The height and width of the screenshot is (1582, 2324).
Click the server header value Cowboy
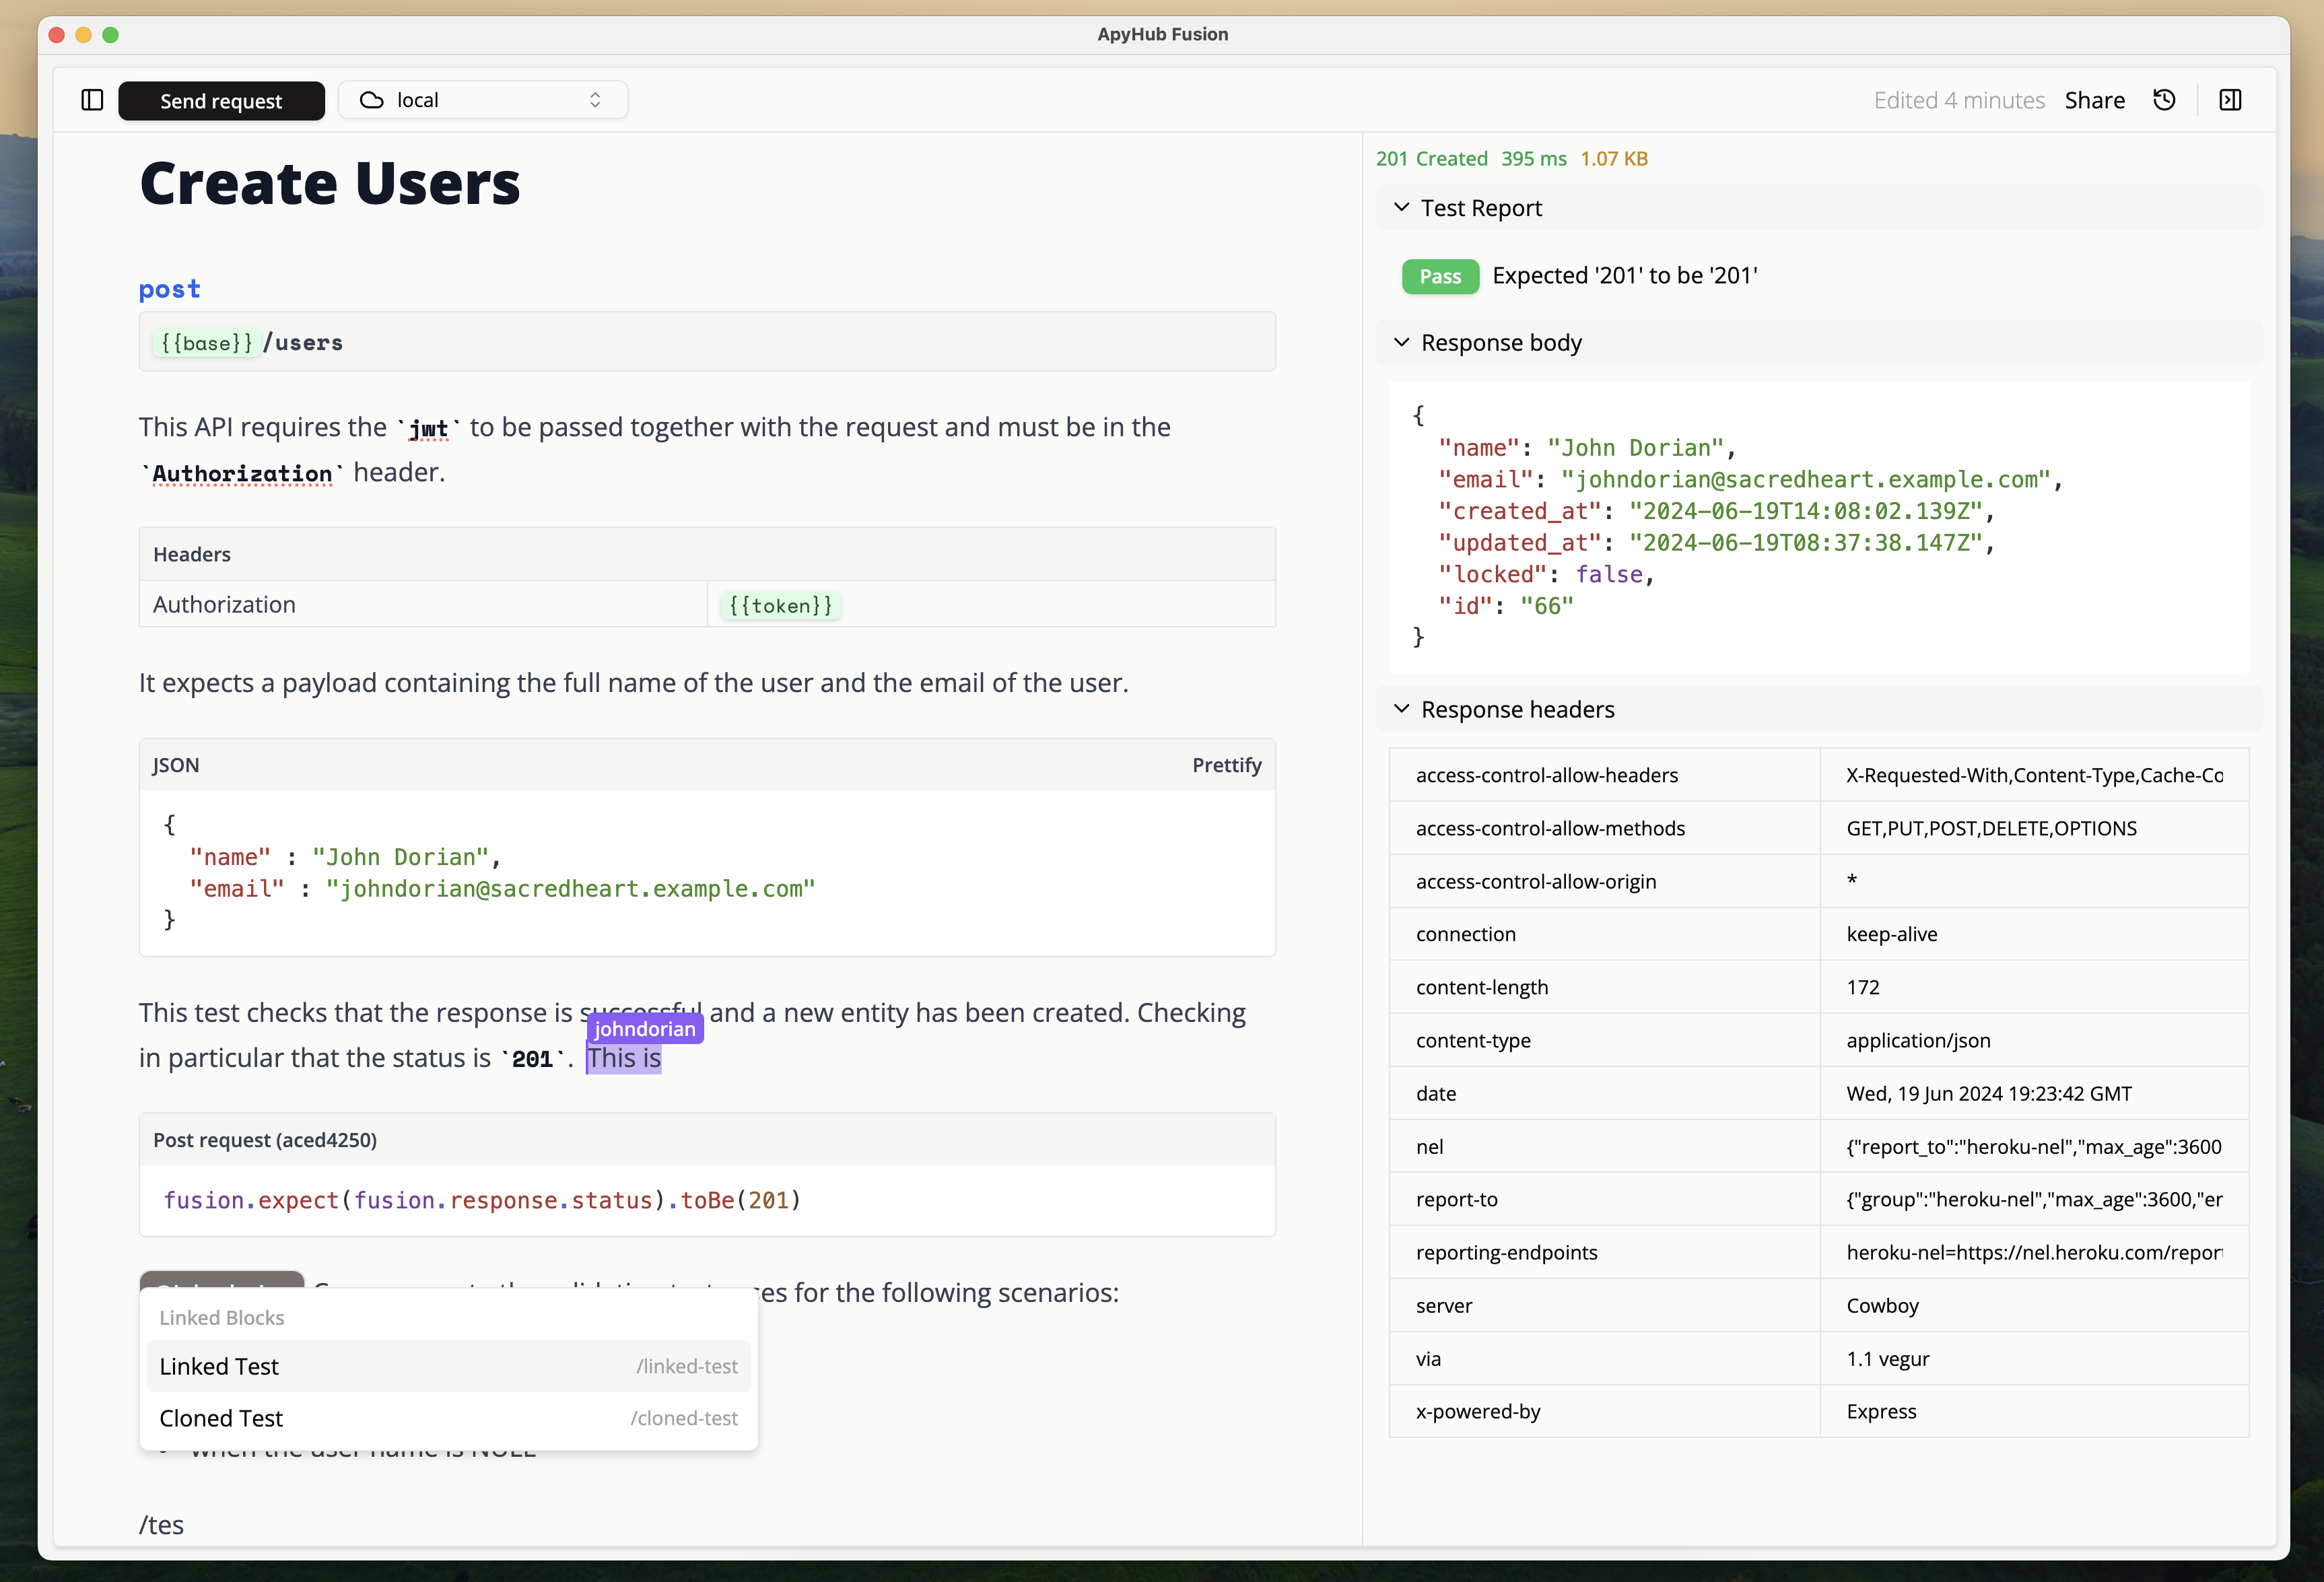(1882, 1305)
